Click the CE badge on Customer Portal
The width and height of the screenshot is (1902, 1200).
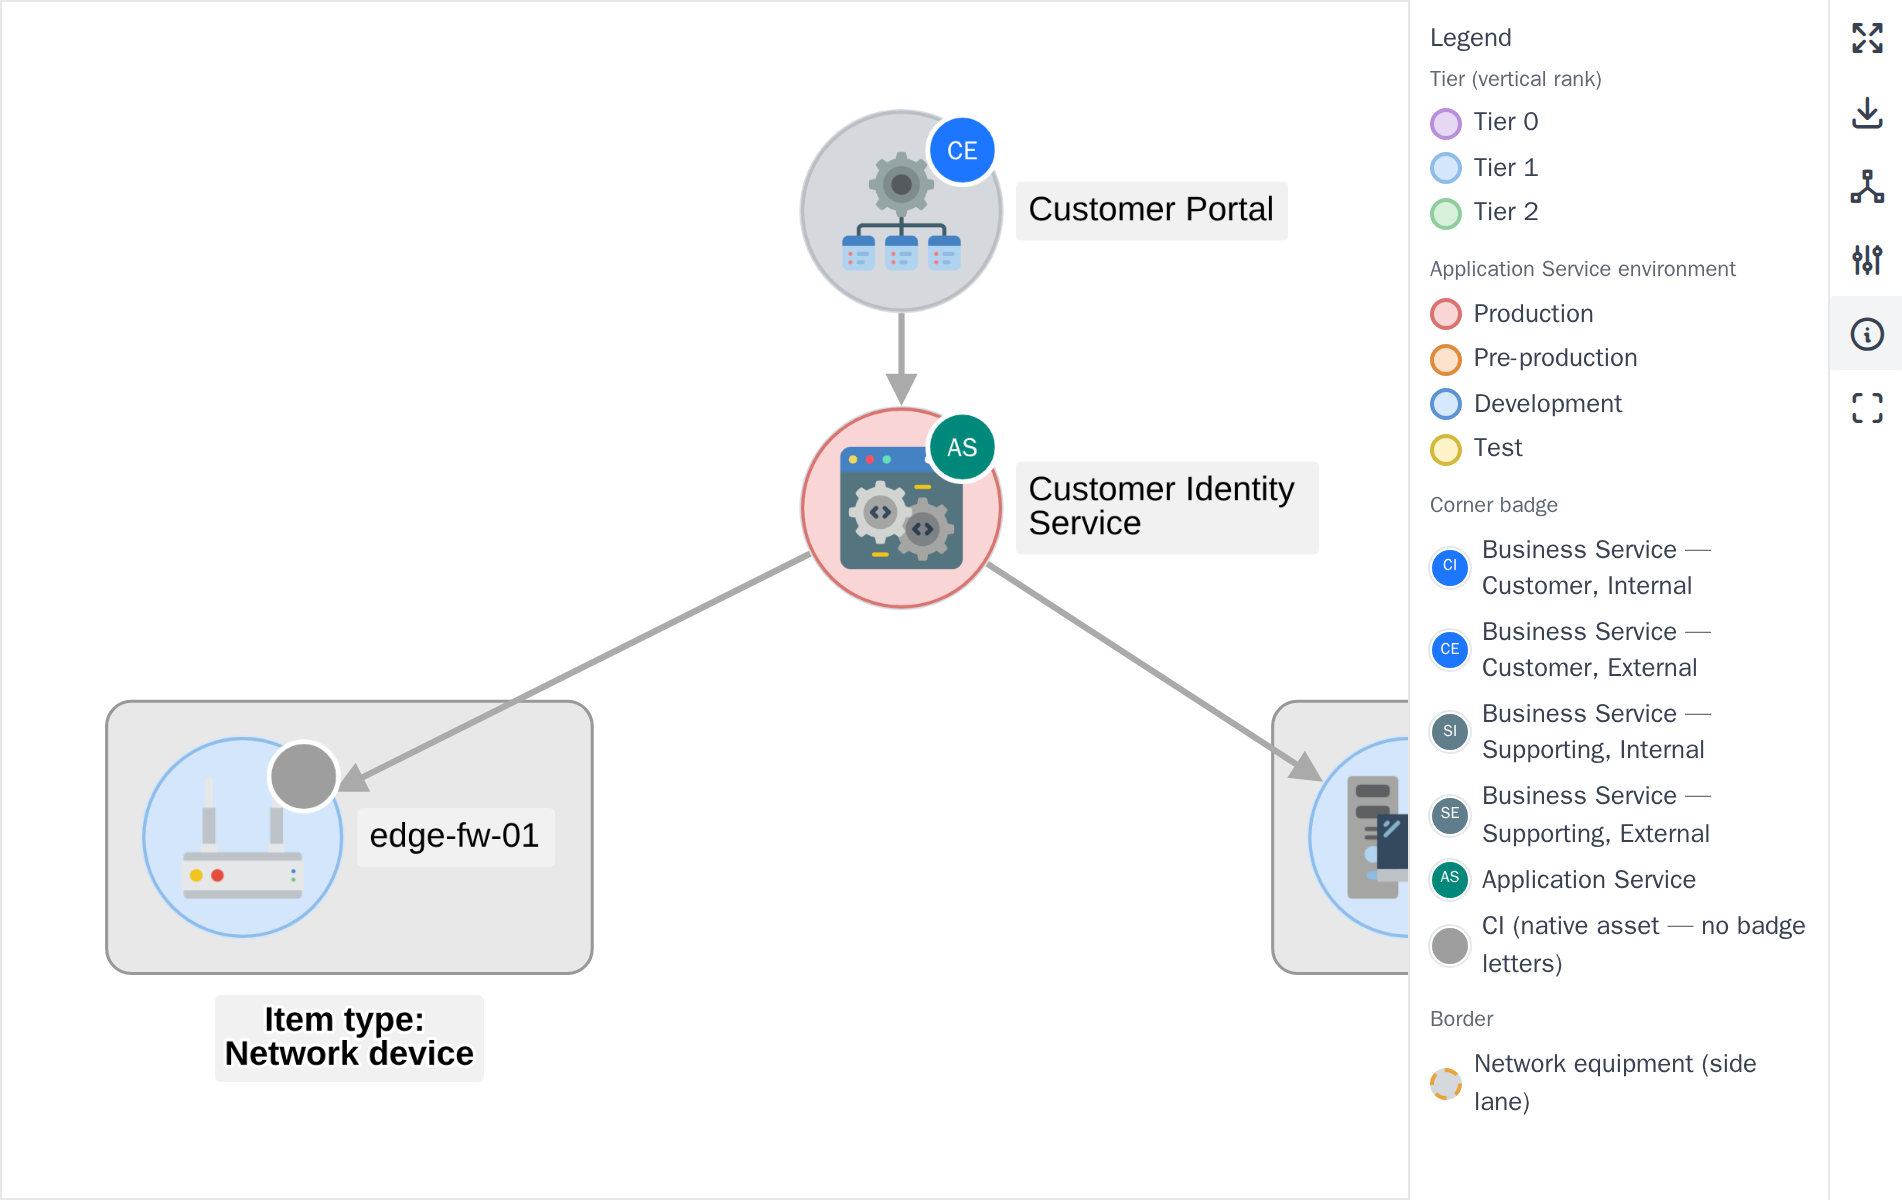962,151
